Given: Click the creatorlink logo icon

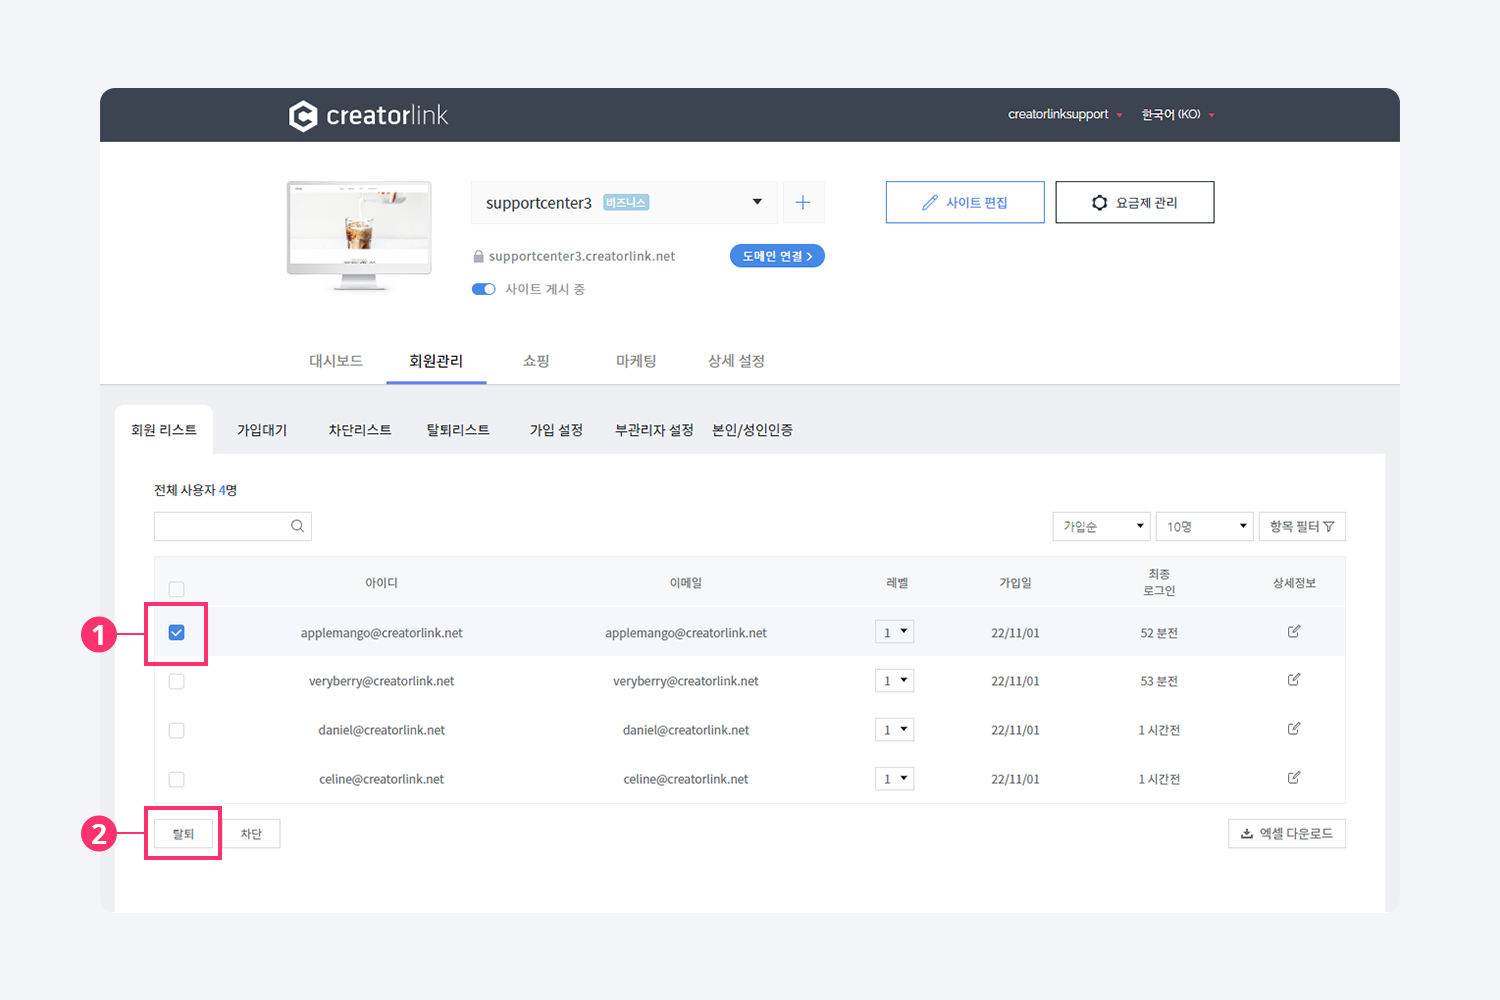Looking at the screenshot, I should point(303,116).
